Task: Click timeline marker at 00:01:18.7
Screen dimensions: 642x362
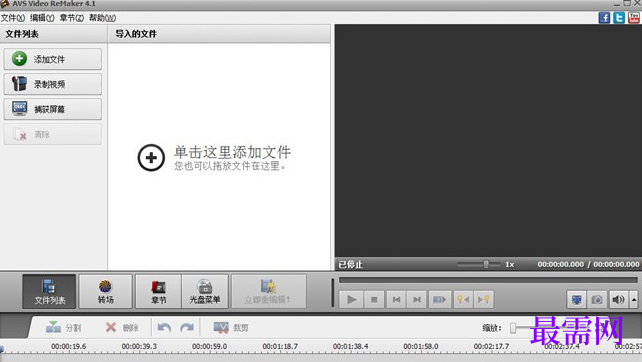Action: click(280, 346)
